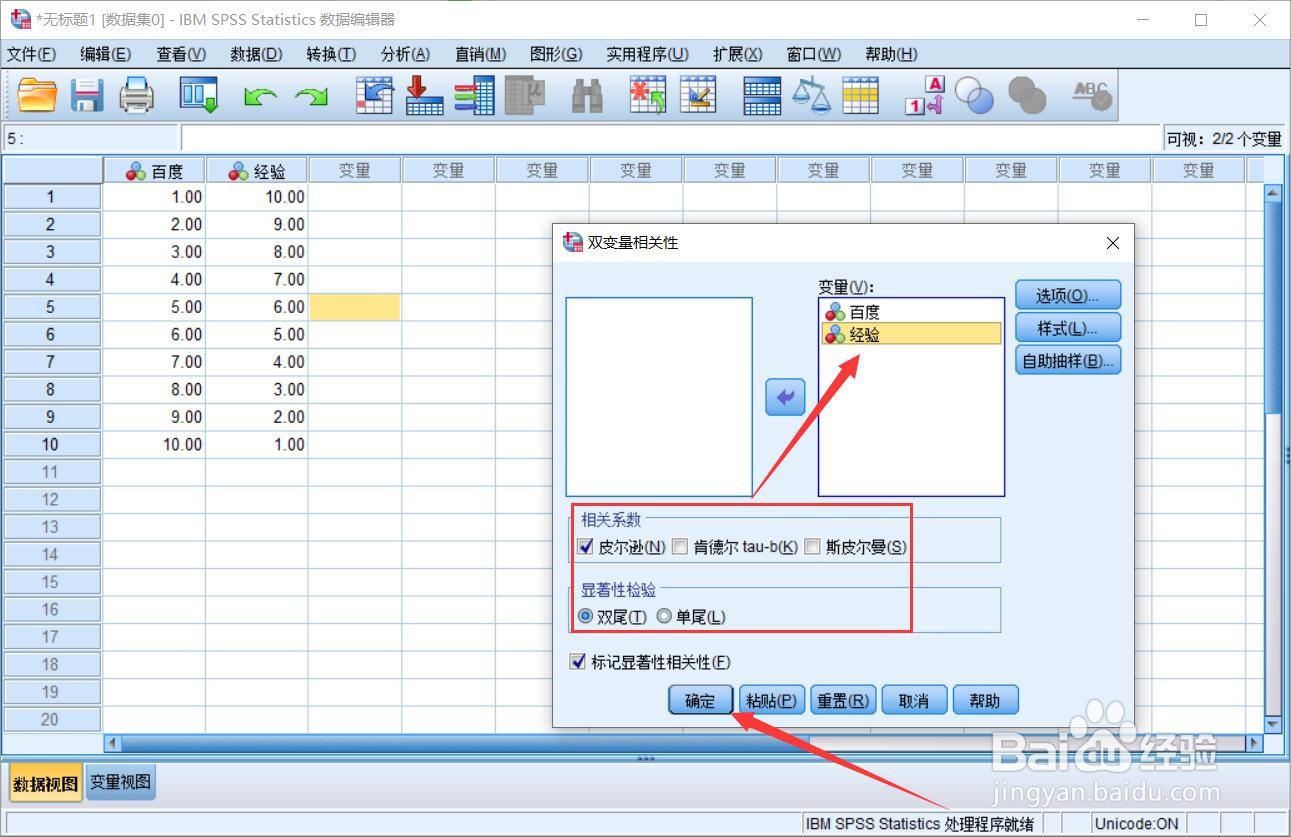
Task: Open the 图形(G) menu
Action: pyautogui.click(x=556, y=54)
